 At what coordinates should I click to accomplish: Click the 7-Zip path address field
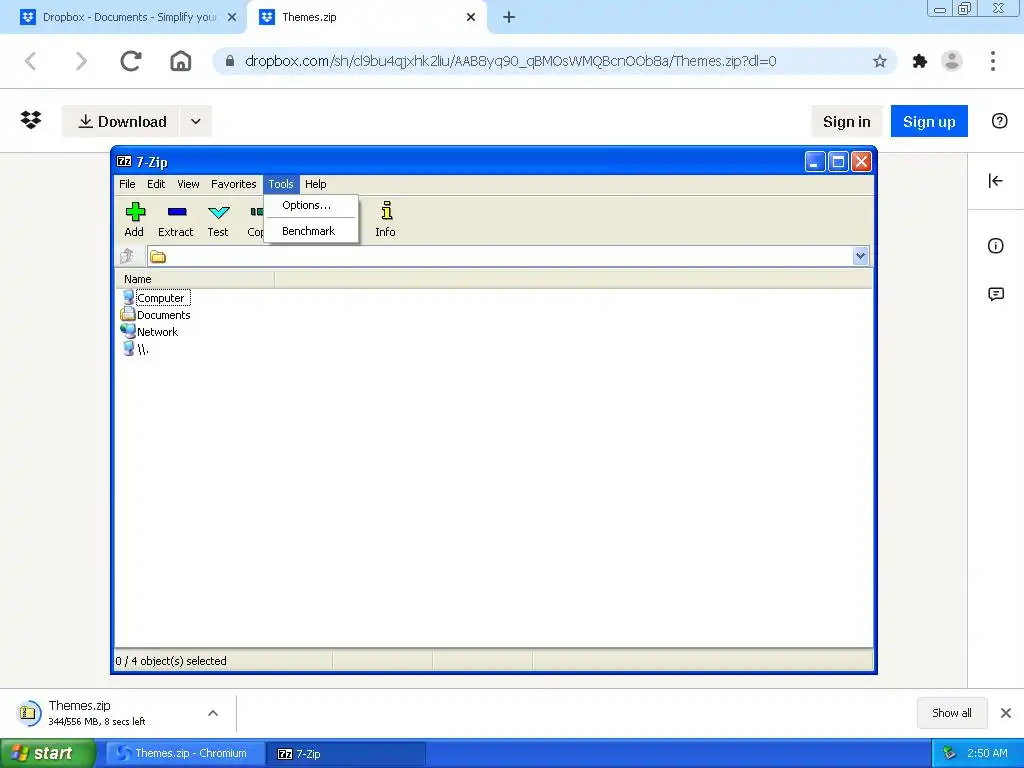[500, 256]
